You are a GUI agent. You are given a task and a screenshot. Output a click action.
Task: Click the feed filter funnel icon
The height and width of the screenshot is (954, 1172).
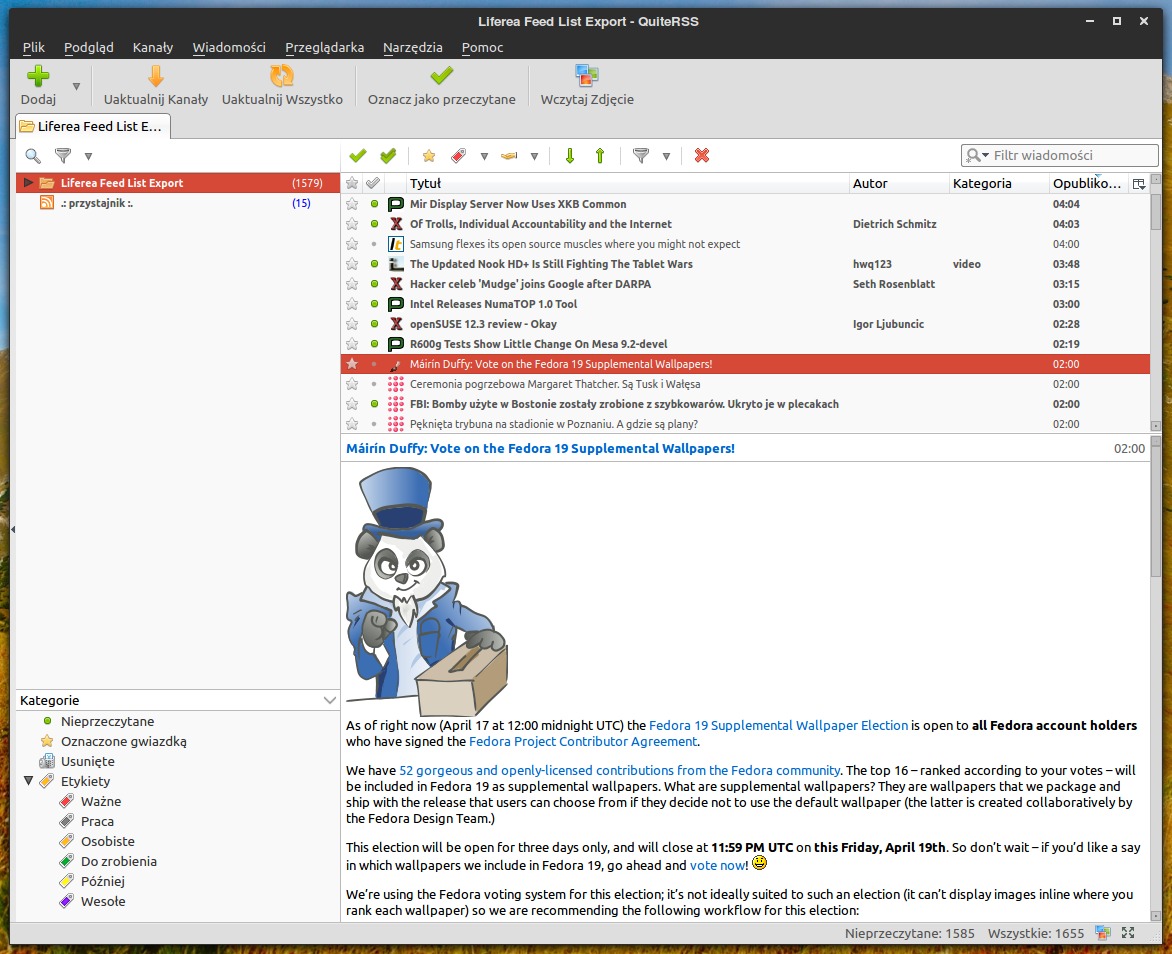point(63,156)
